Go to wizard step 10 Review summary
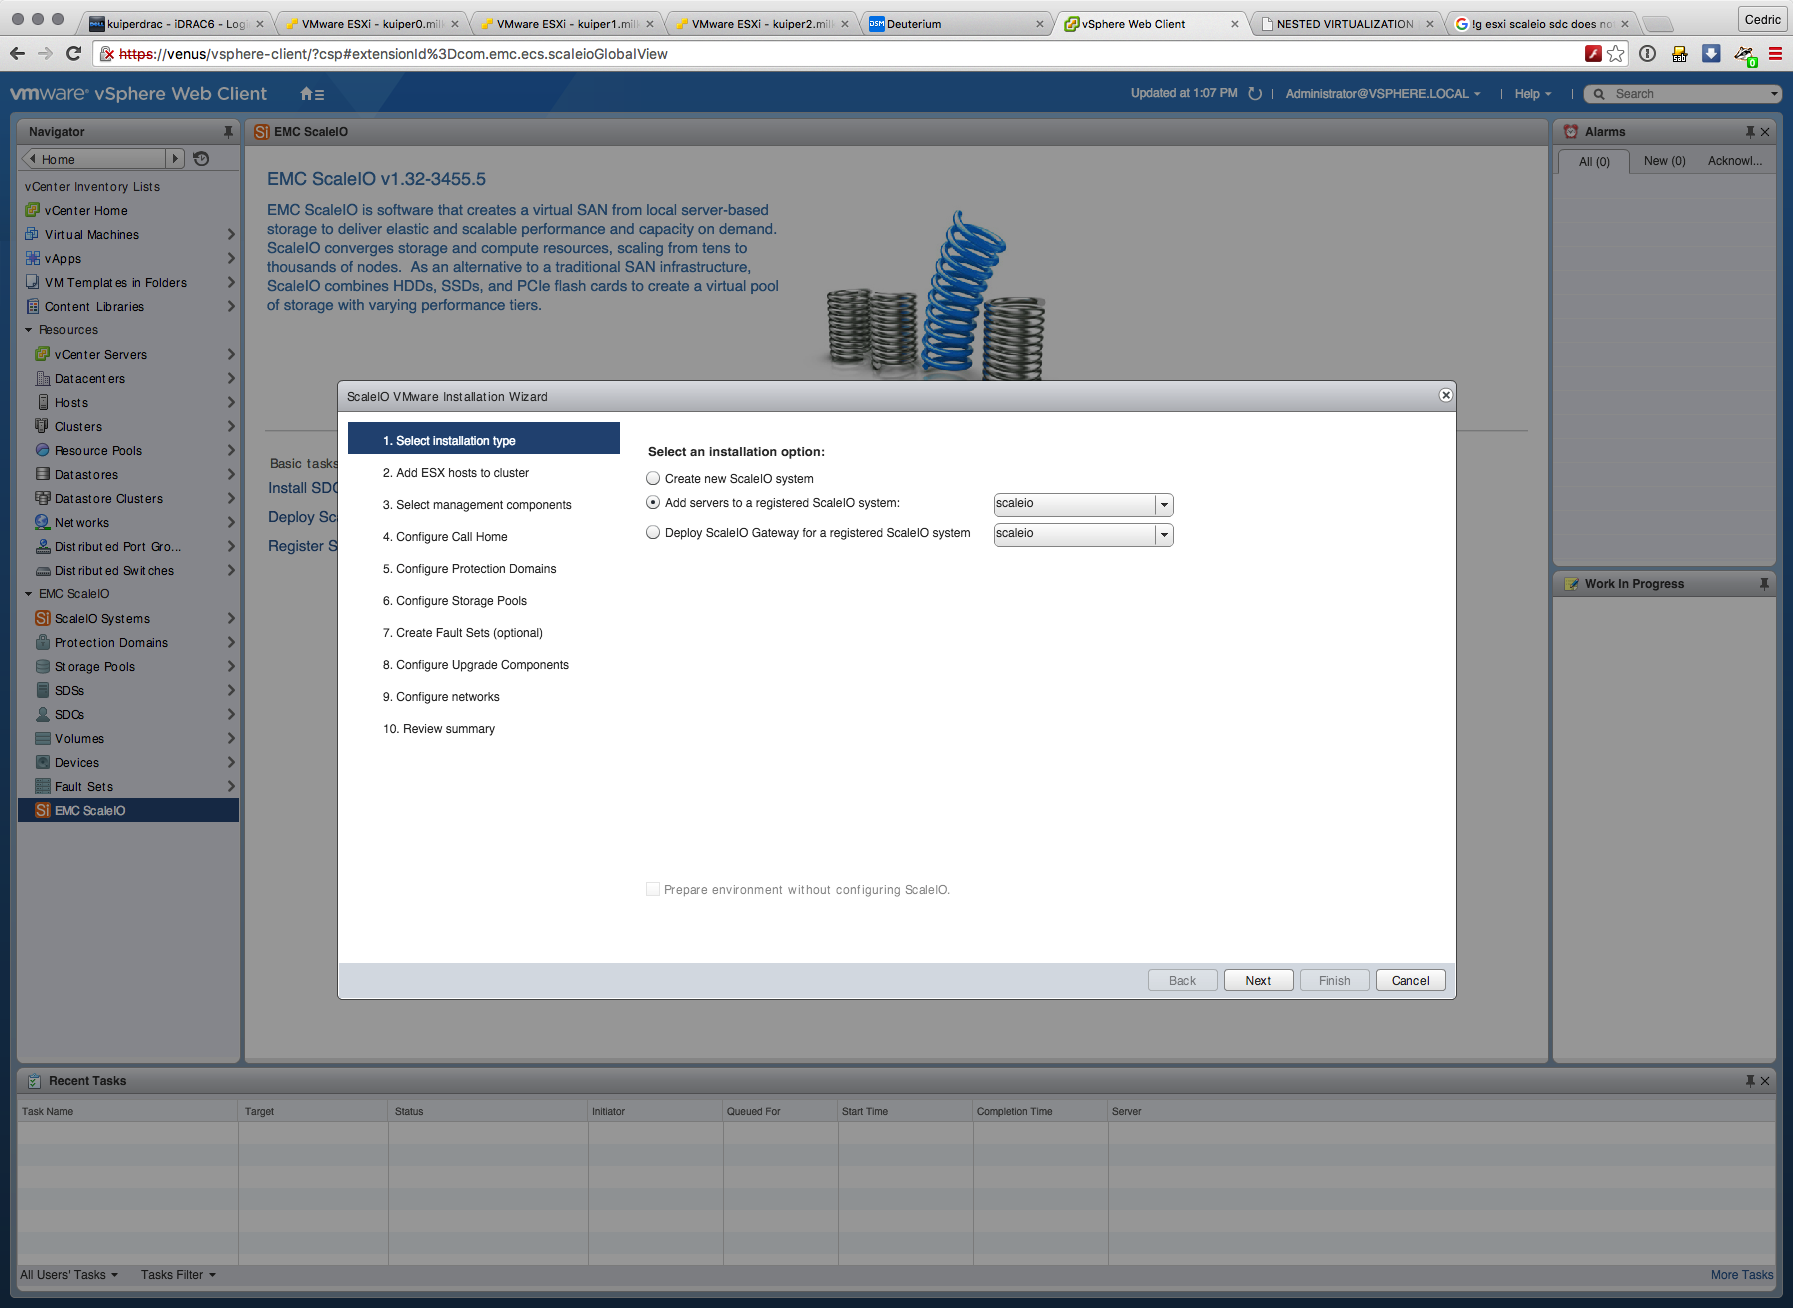Image resolution: width=1793 pixels, height=1308 pixels. tap(439, 729)
